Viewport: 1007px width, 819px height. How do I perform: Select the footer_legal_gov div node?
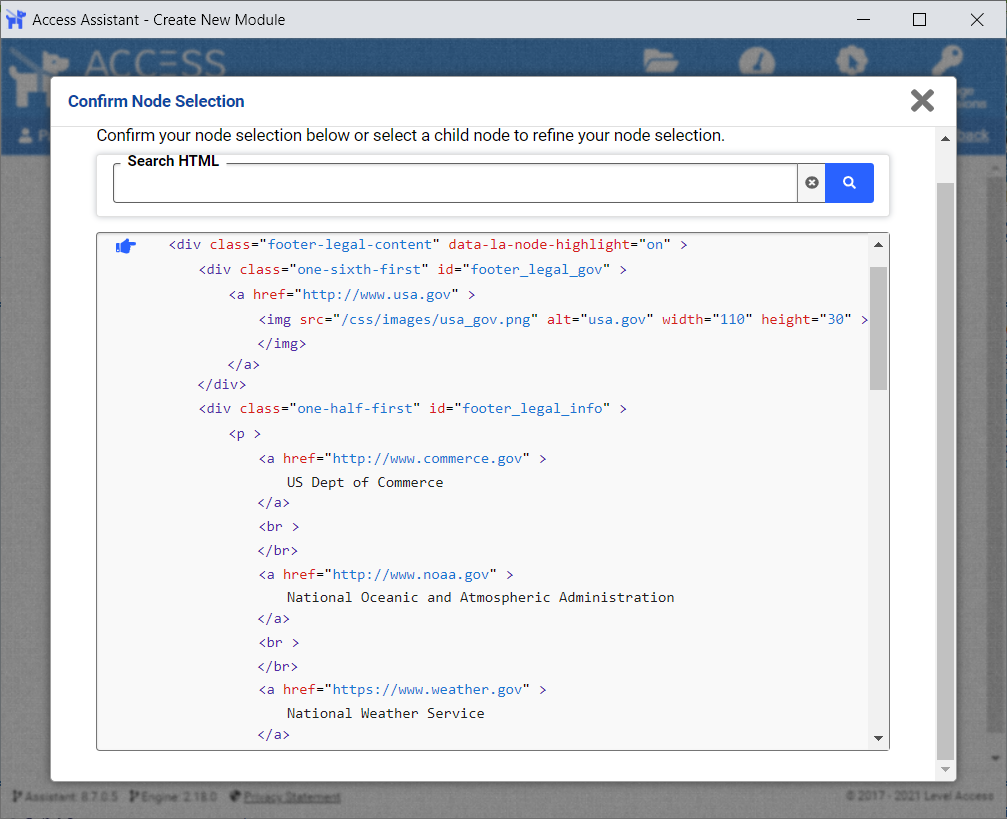(x=412, y=270)
